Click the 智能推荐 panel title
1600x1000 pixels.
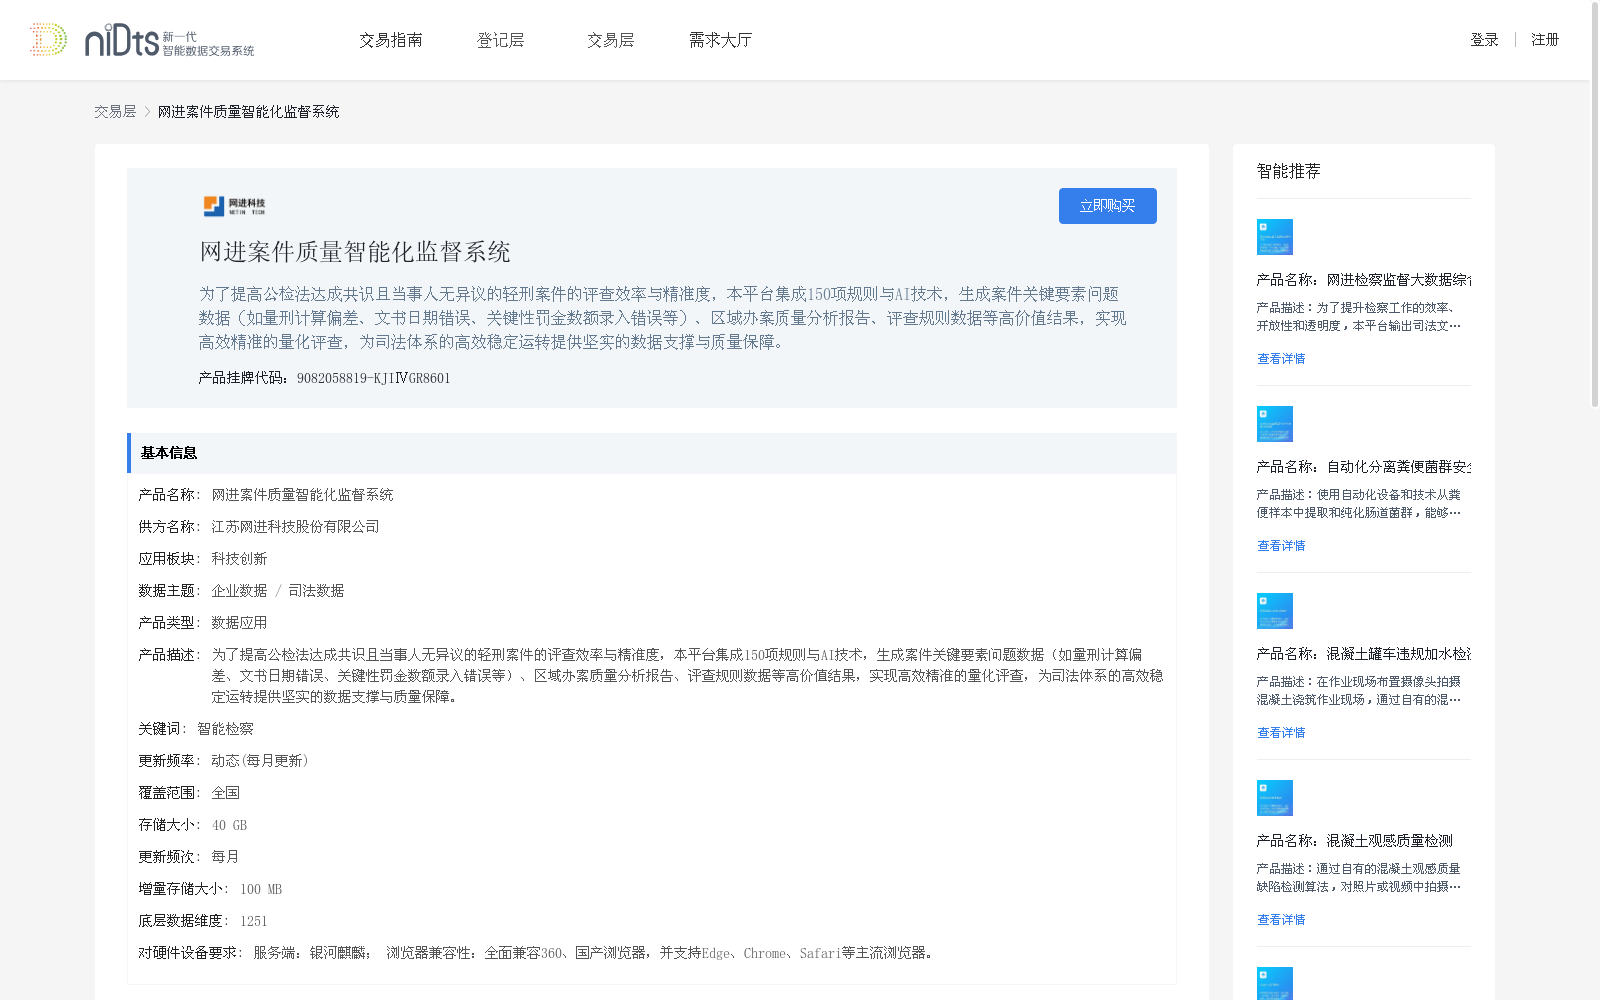(1288, 171)
